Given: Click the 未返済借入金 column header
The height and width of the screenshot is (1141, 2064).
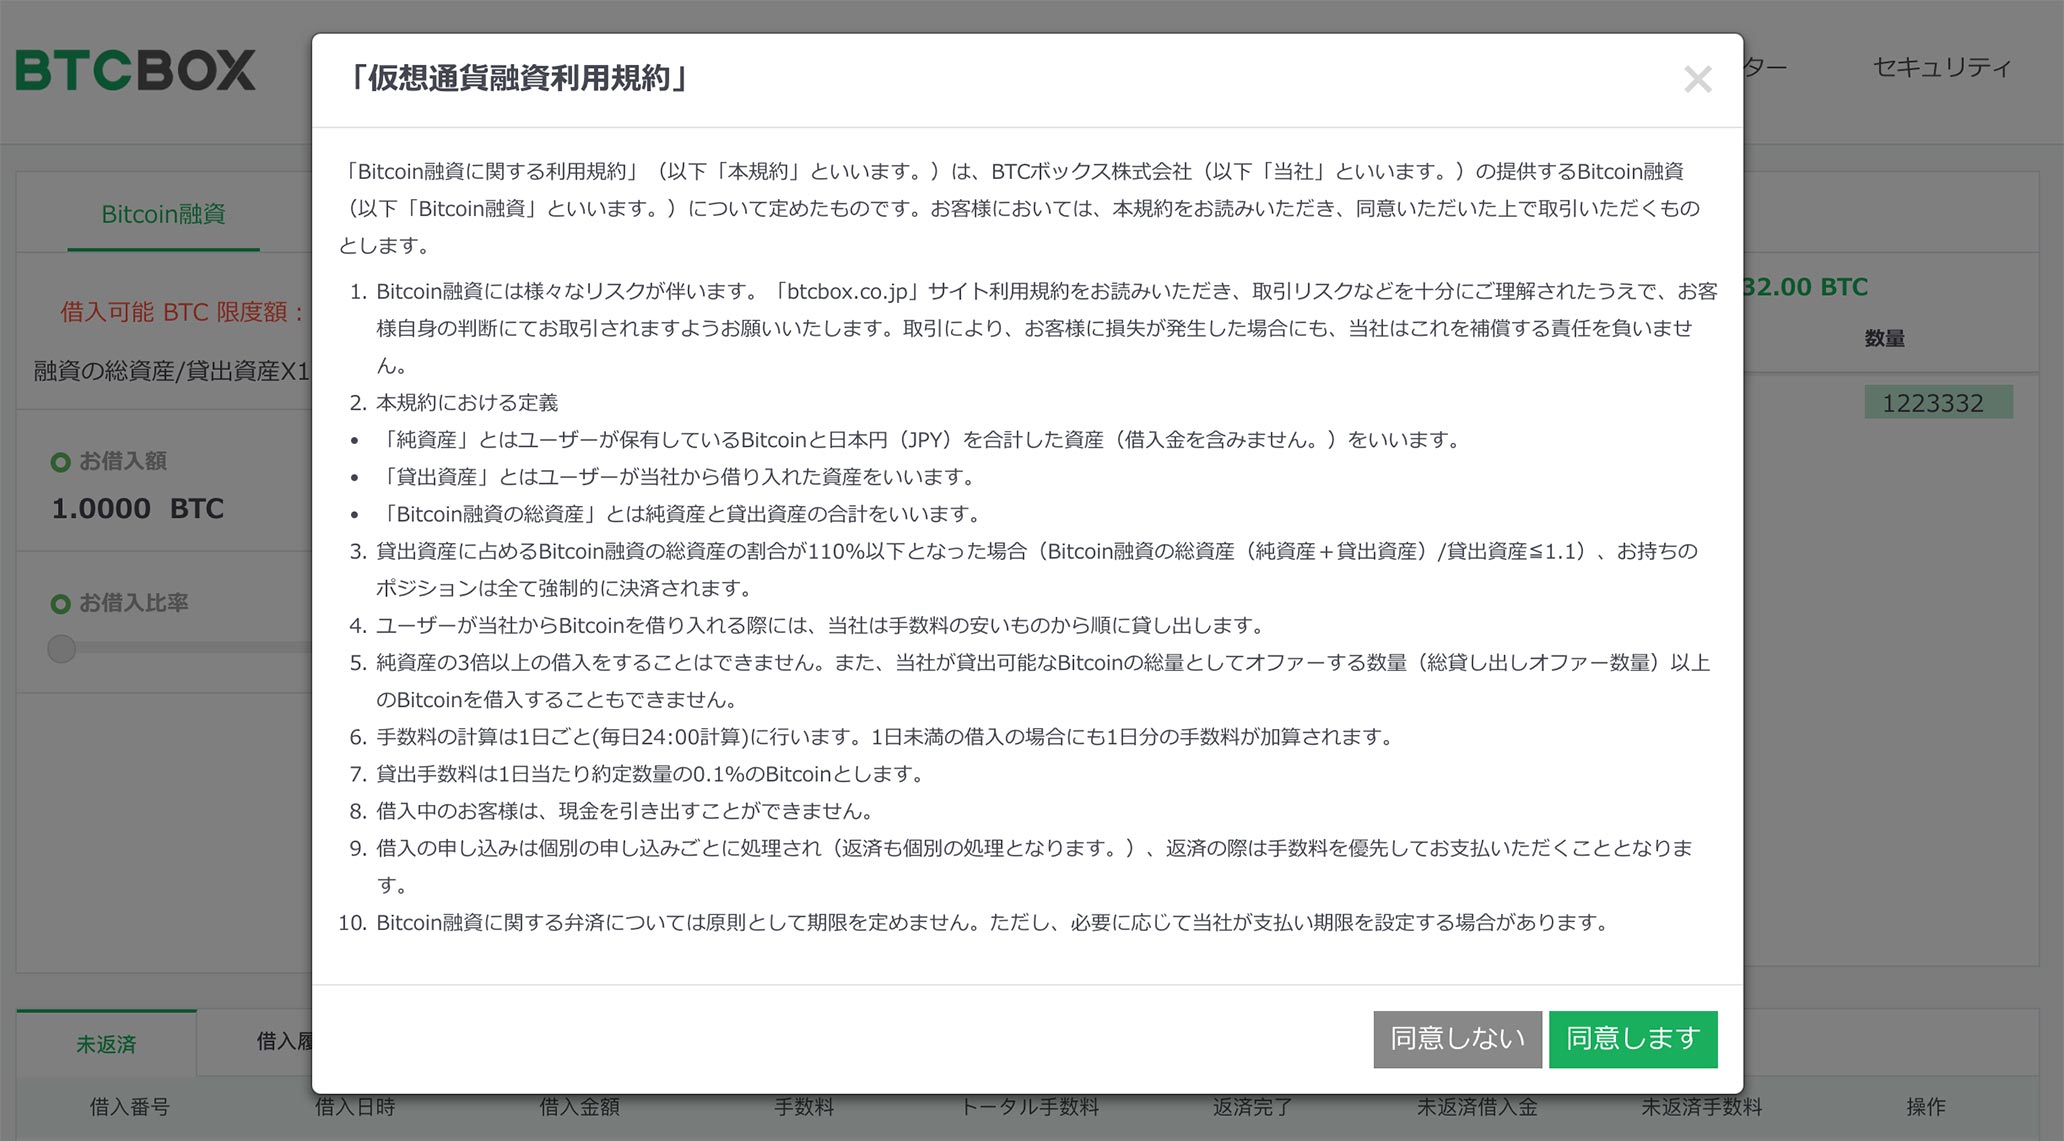Looking at the screenshot, I should click(1478, 1107).
